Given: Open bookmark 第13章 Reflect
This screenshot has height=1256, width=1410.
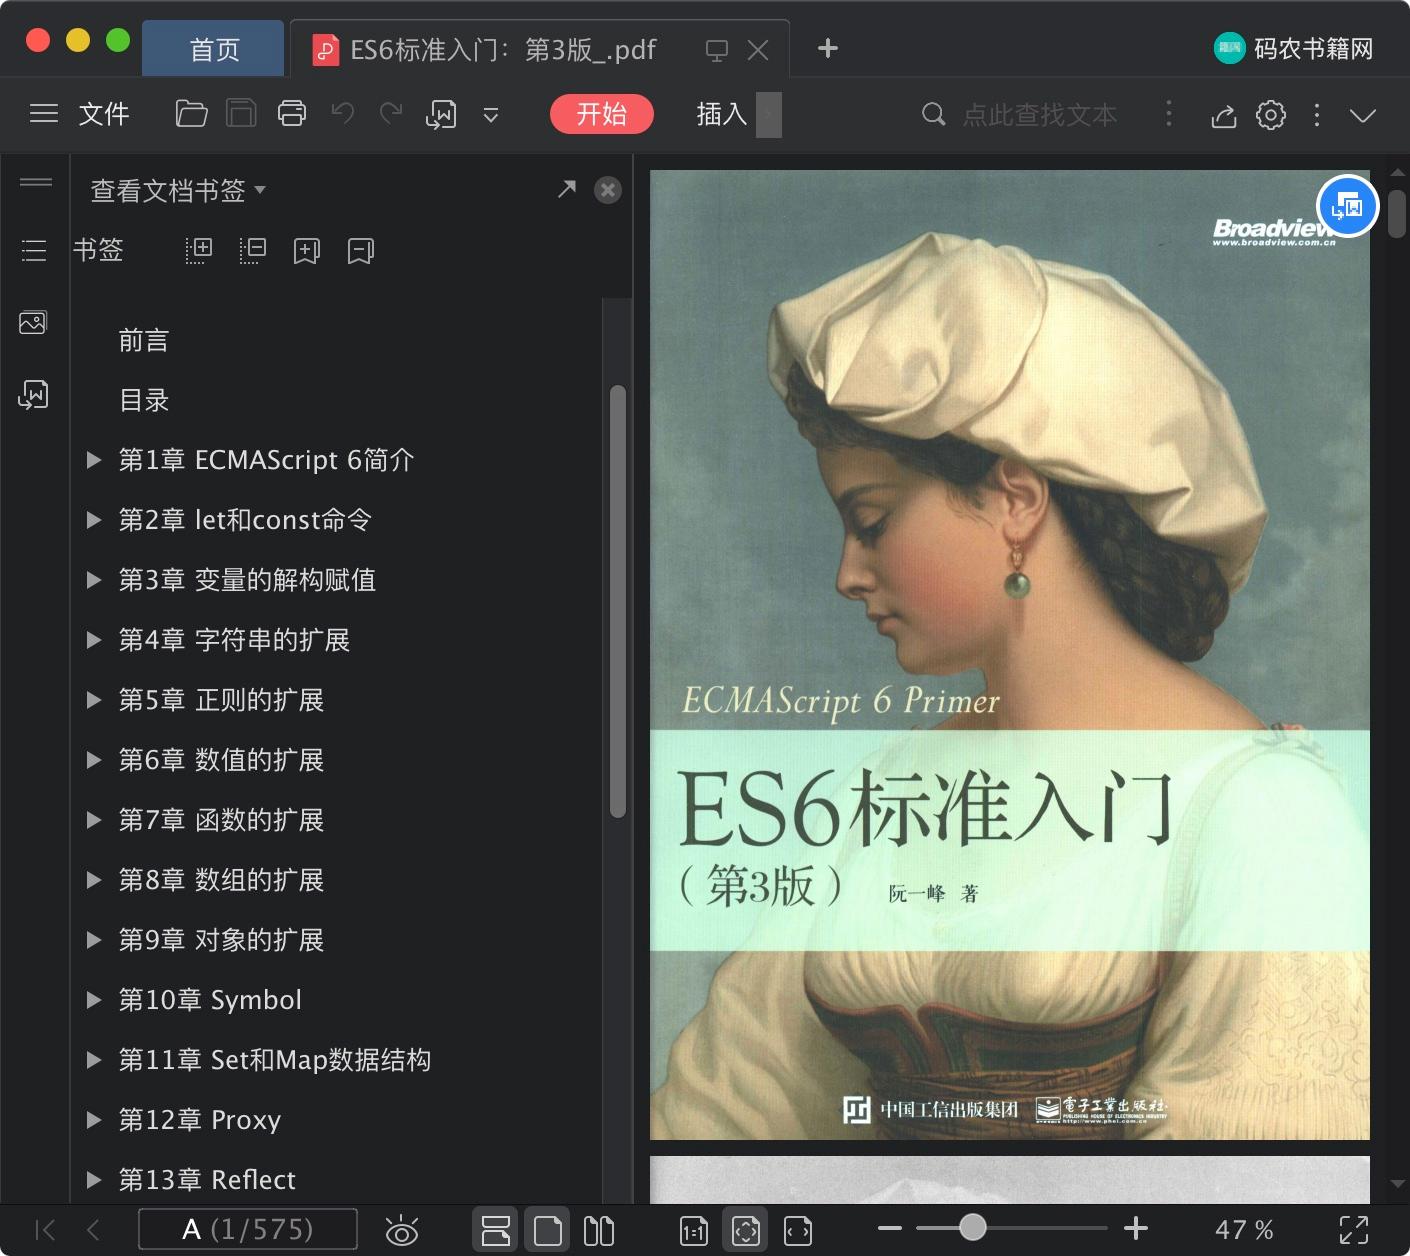Looking at the screenshot, I should click(x=207, y=1180).
